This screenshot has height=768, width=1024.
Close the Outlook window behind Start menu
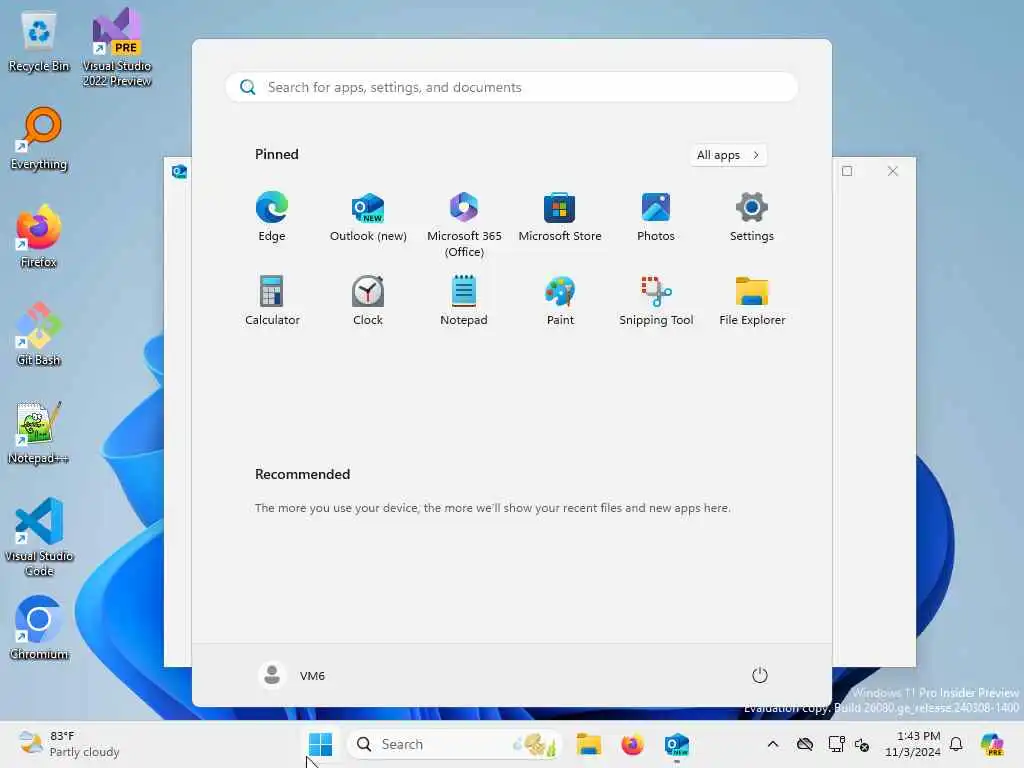[893, 171]
